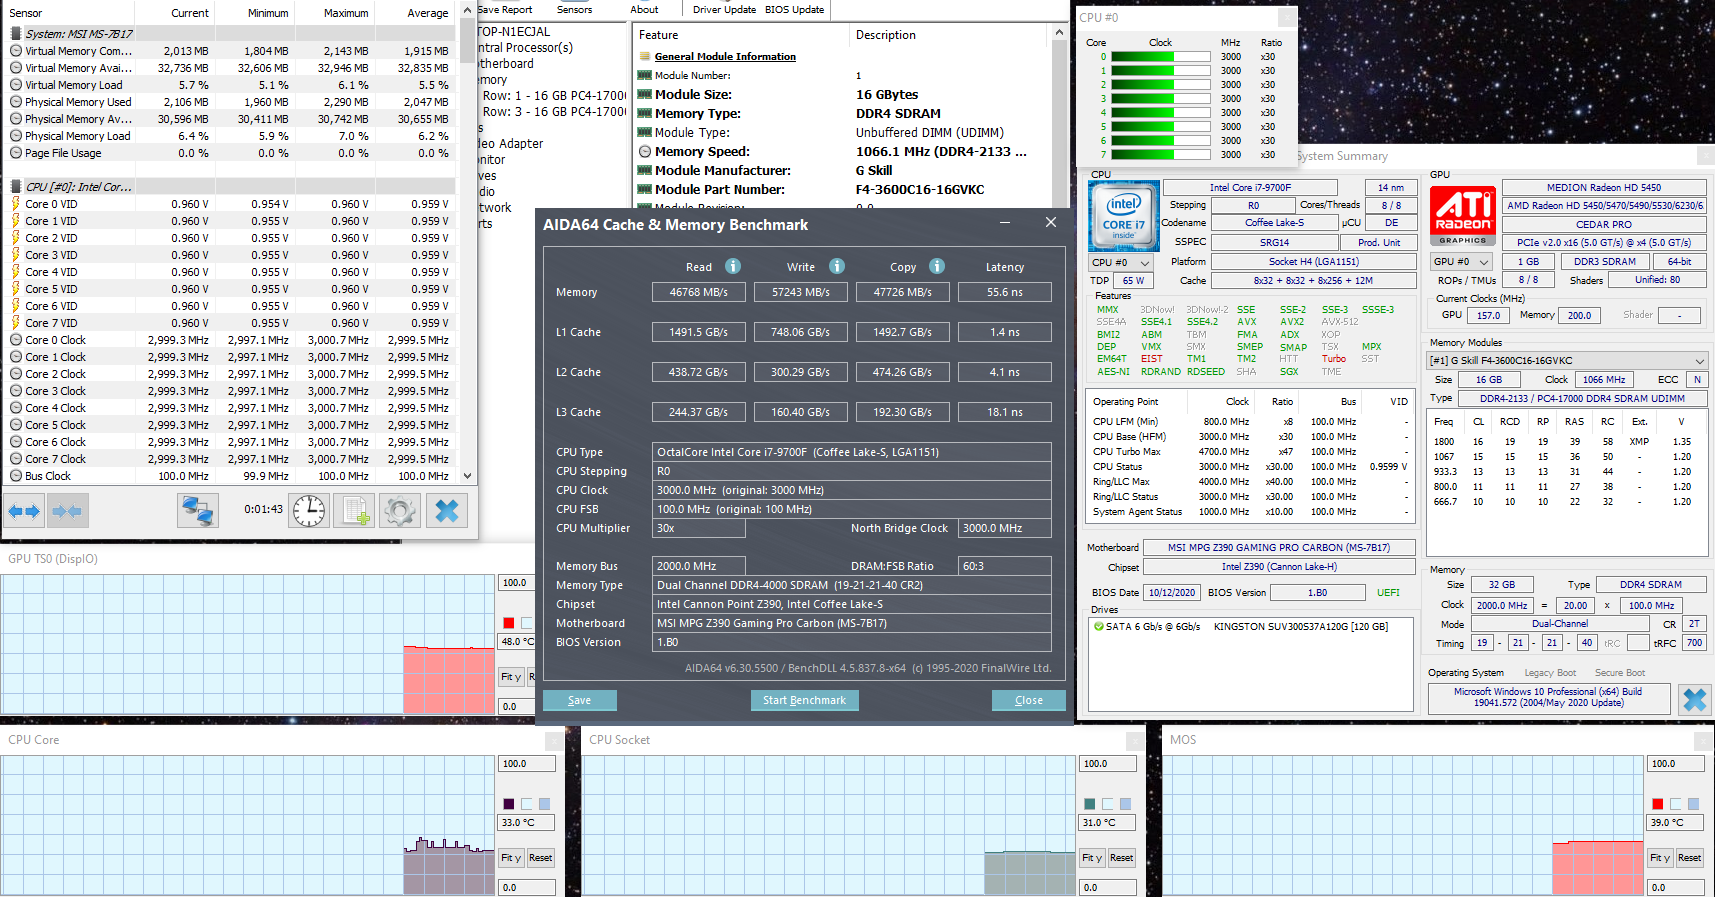Click the Intel Core i7 logo in System Summary

coord(1123,215)
